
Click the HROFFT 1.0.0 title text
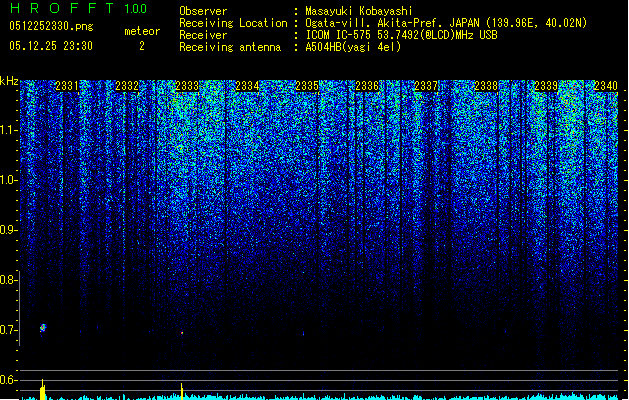[x=79, y=8]
